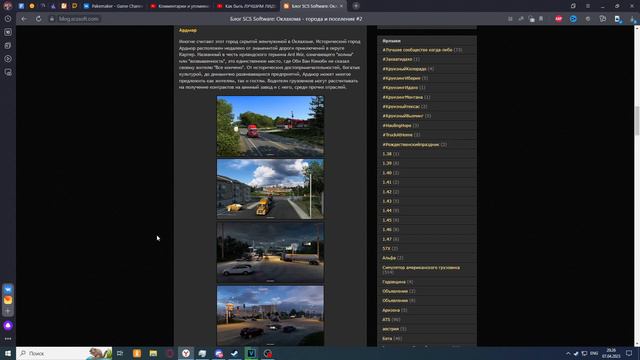The width and height of the screenshot is (640, 360).
Task: Open the Windows Start menu
Action: click(x=8, y=353)
